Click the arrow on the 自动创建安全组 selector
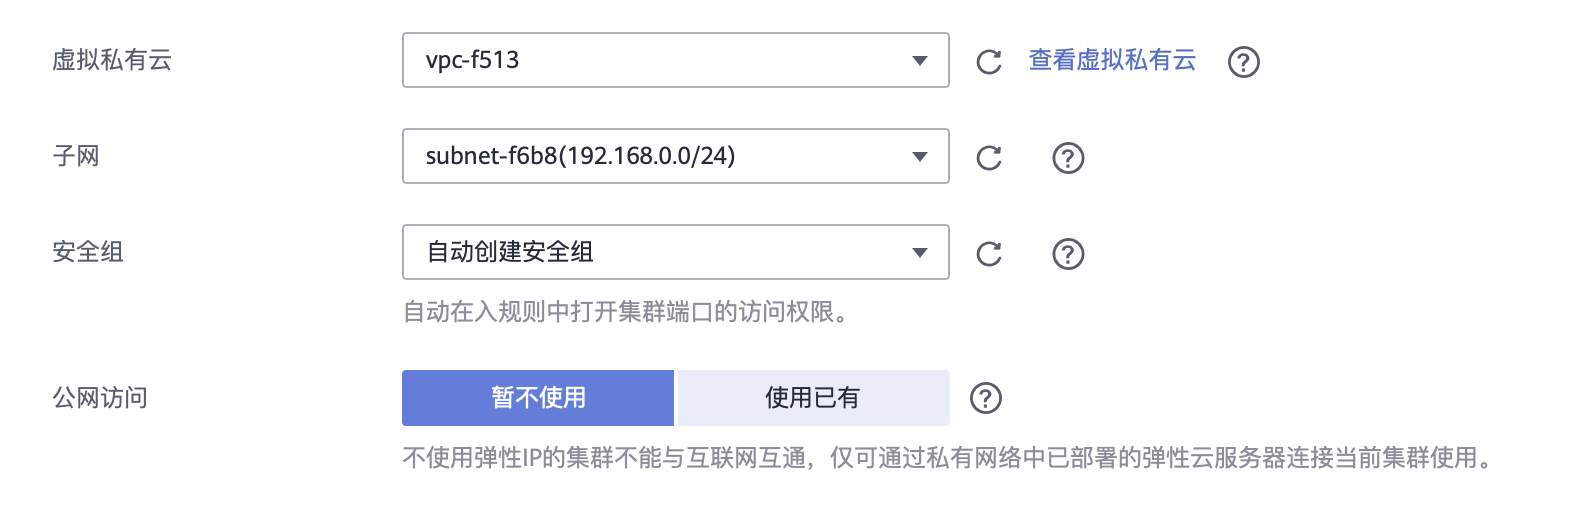The width and height of the screenshot is (1570, 506). (920, 253)
